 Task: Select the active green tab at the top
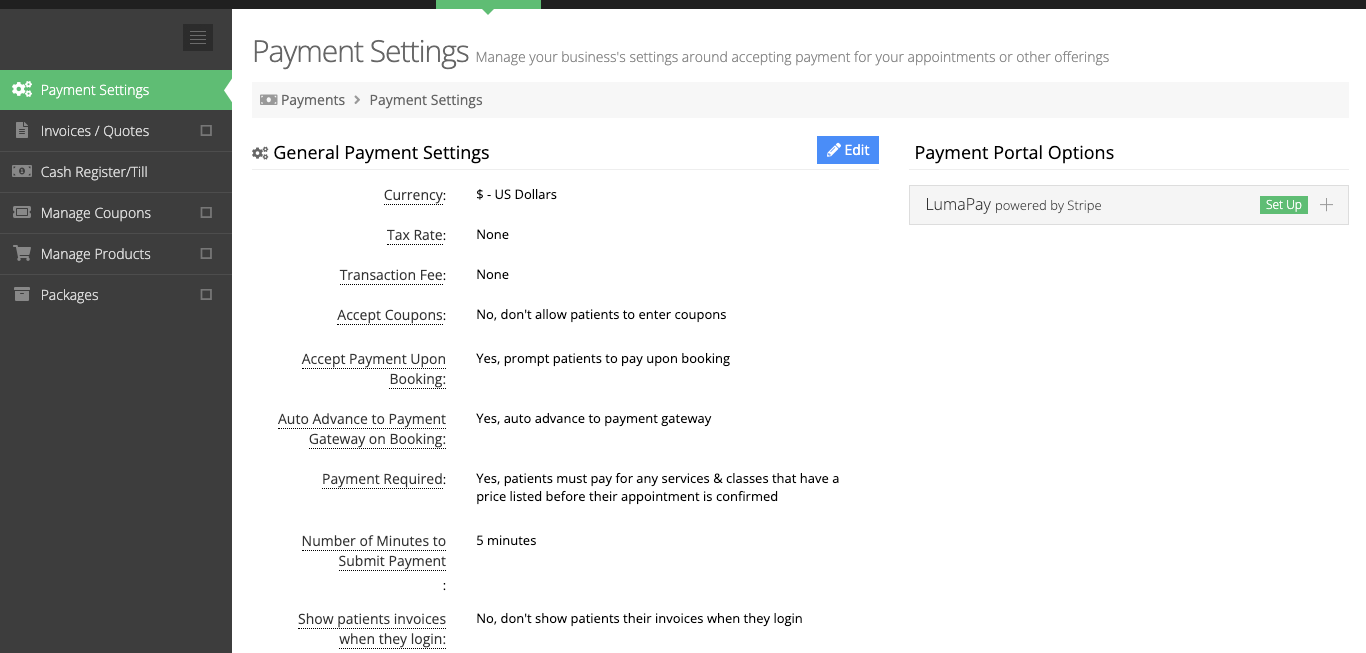[x=487, y=4]
